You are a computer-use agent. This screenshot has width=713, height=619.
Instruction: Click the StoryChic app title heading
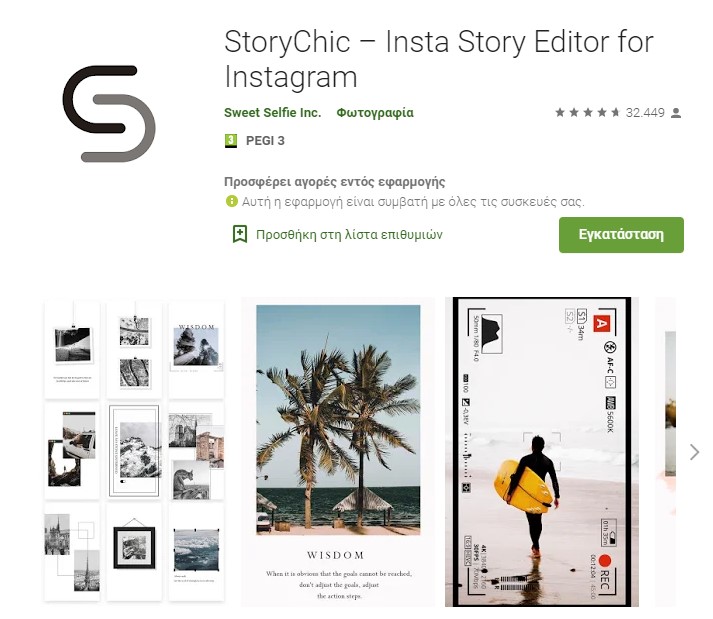pos(439,59)
